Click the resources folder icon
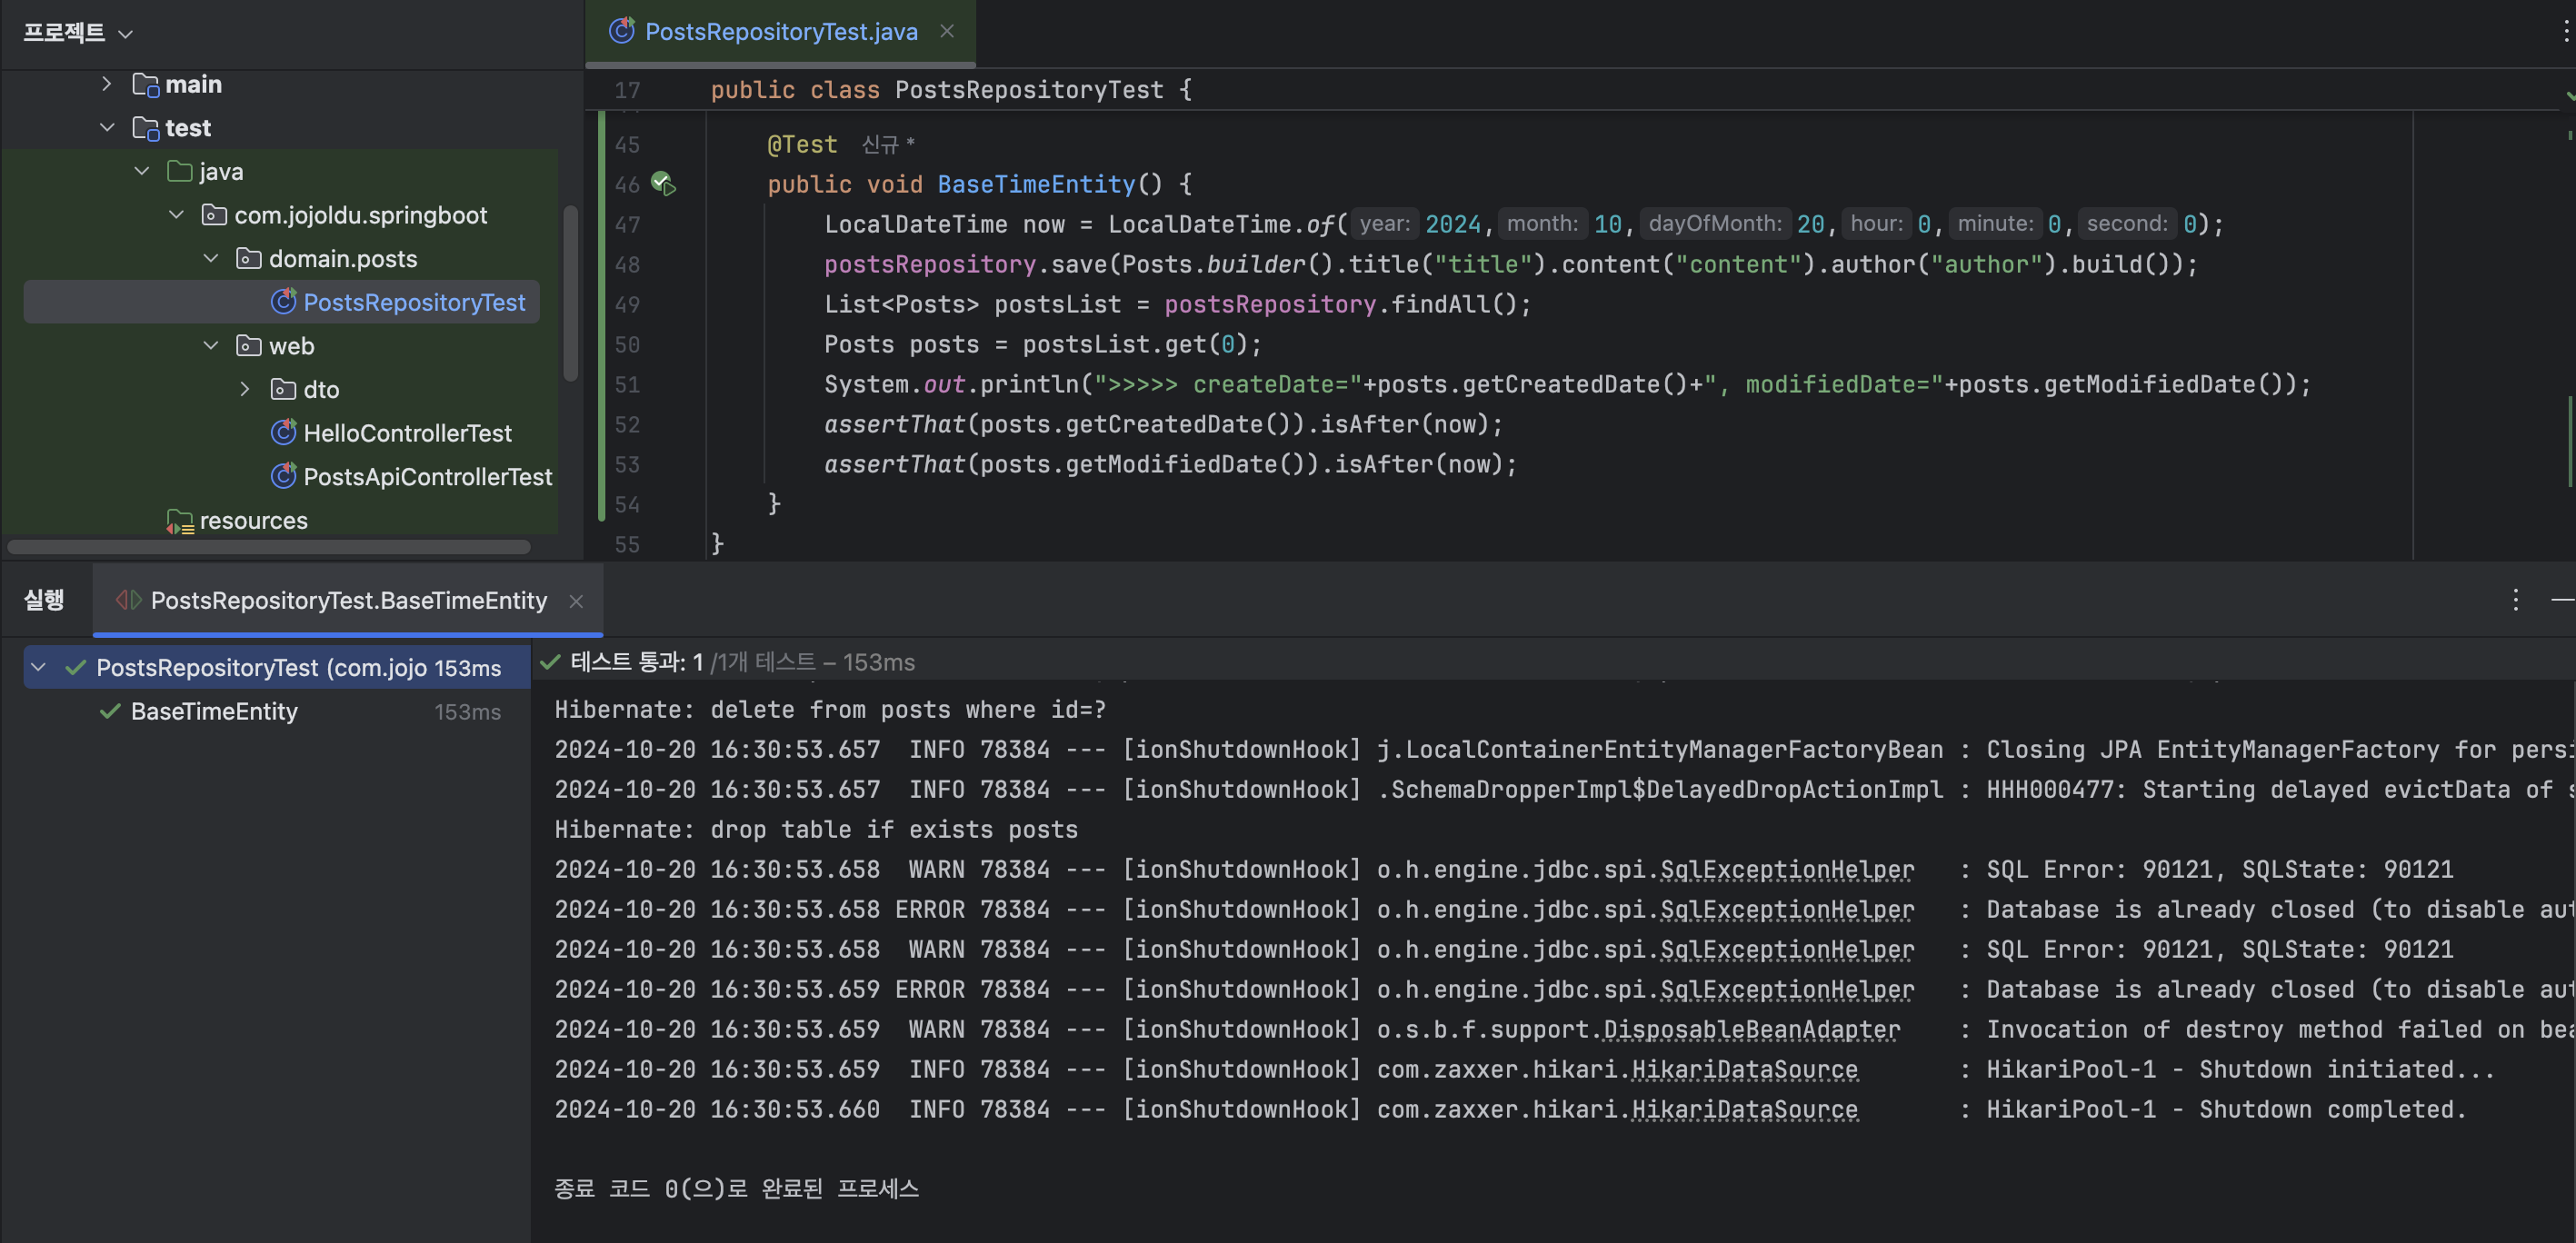Viewport: 2576px width, 1243px height. (180, 521)
